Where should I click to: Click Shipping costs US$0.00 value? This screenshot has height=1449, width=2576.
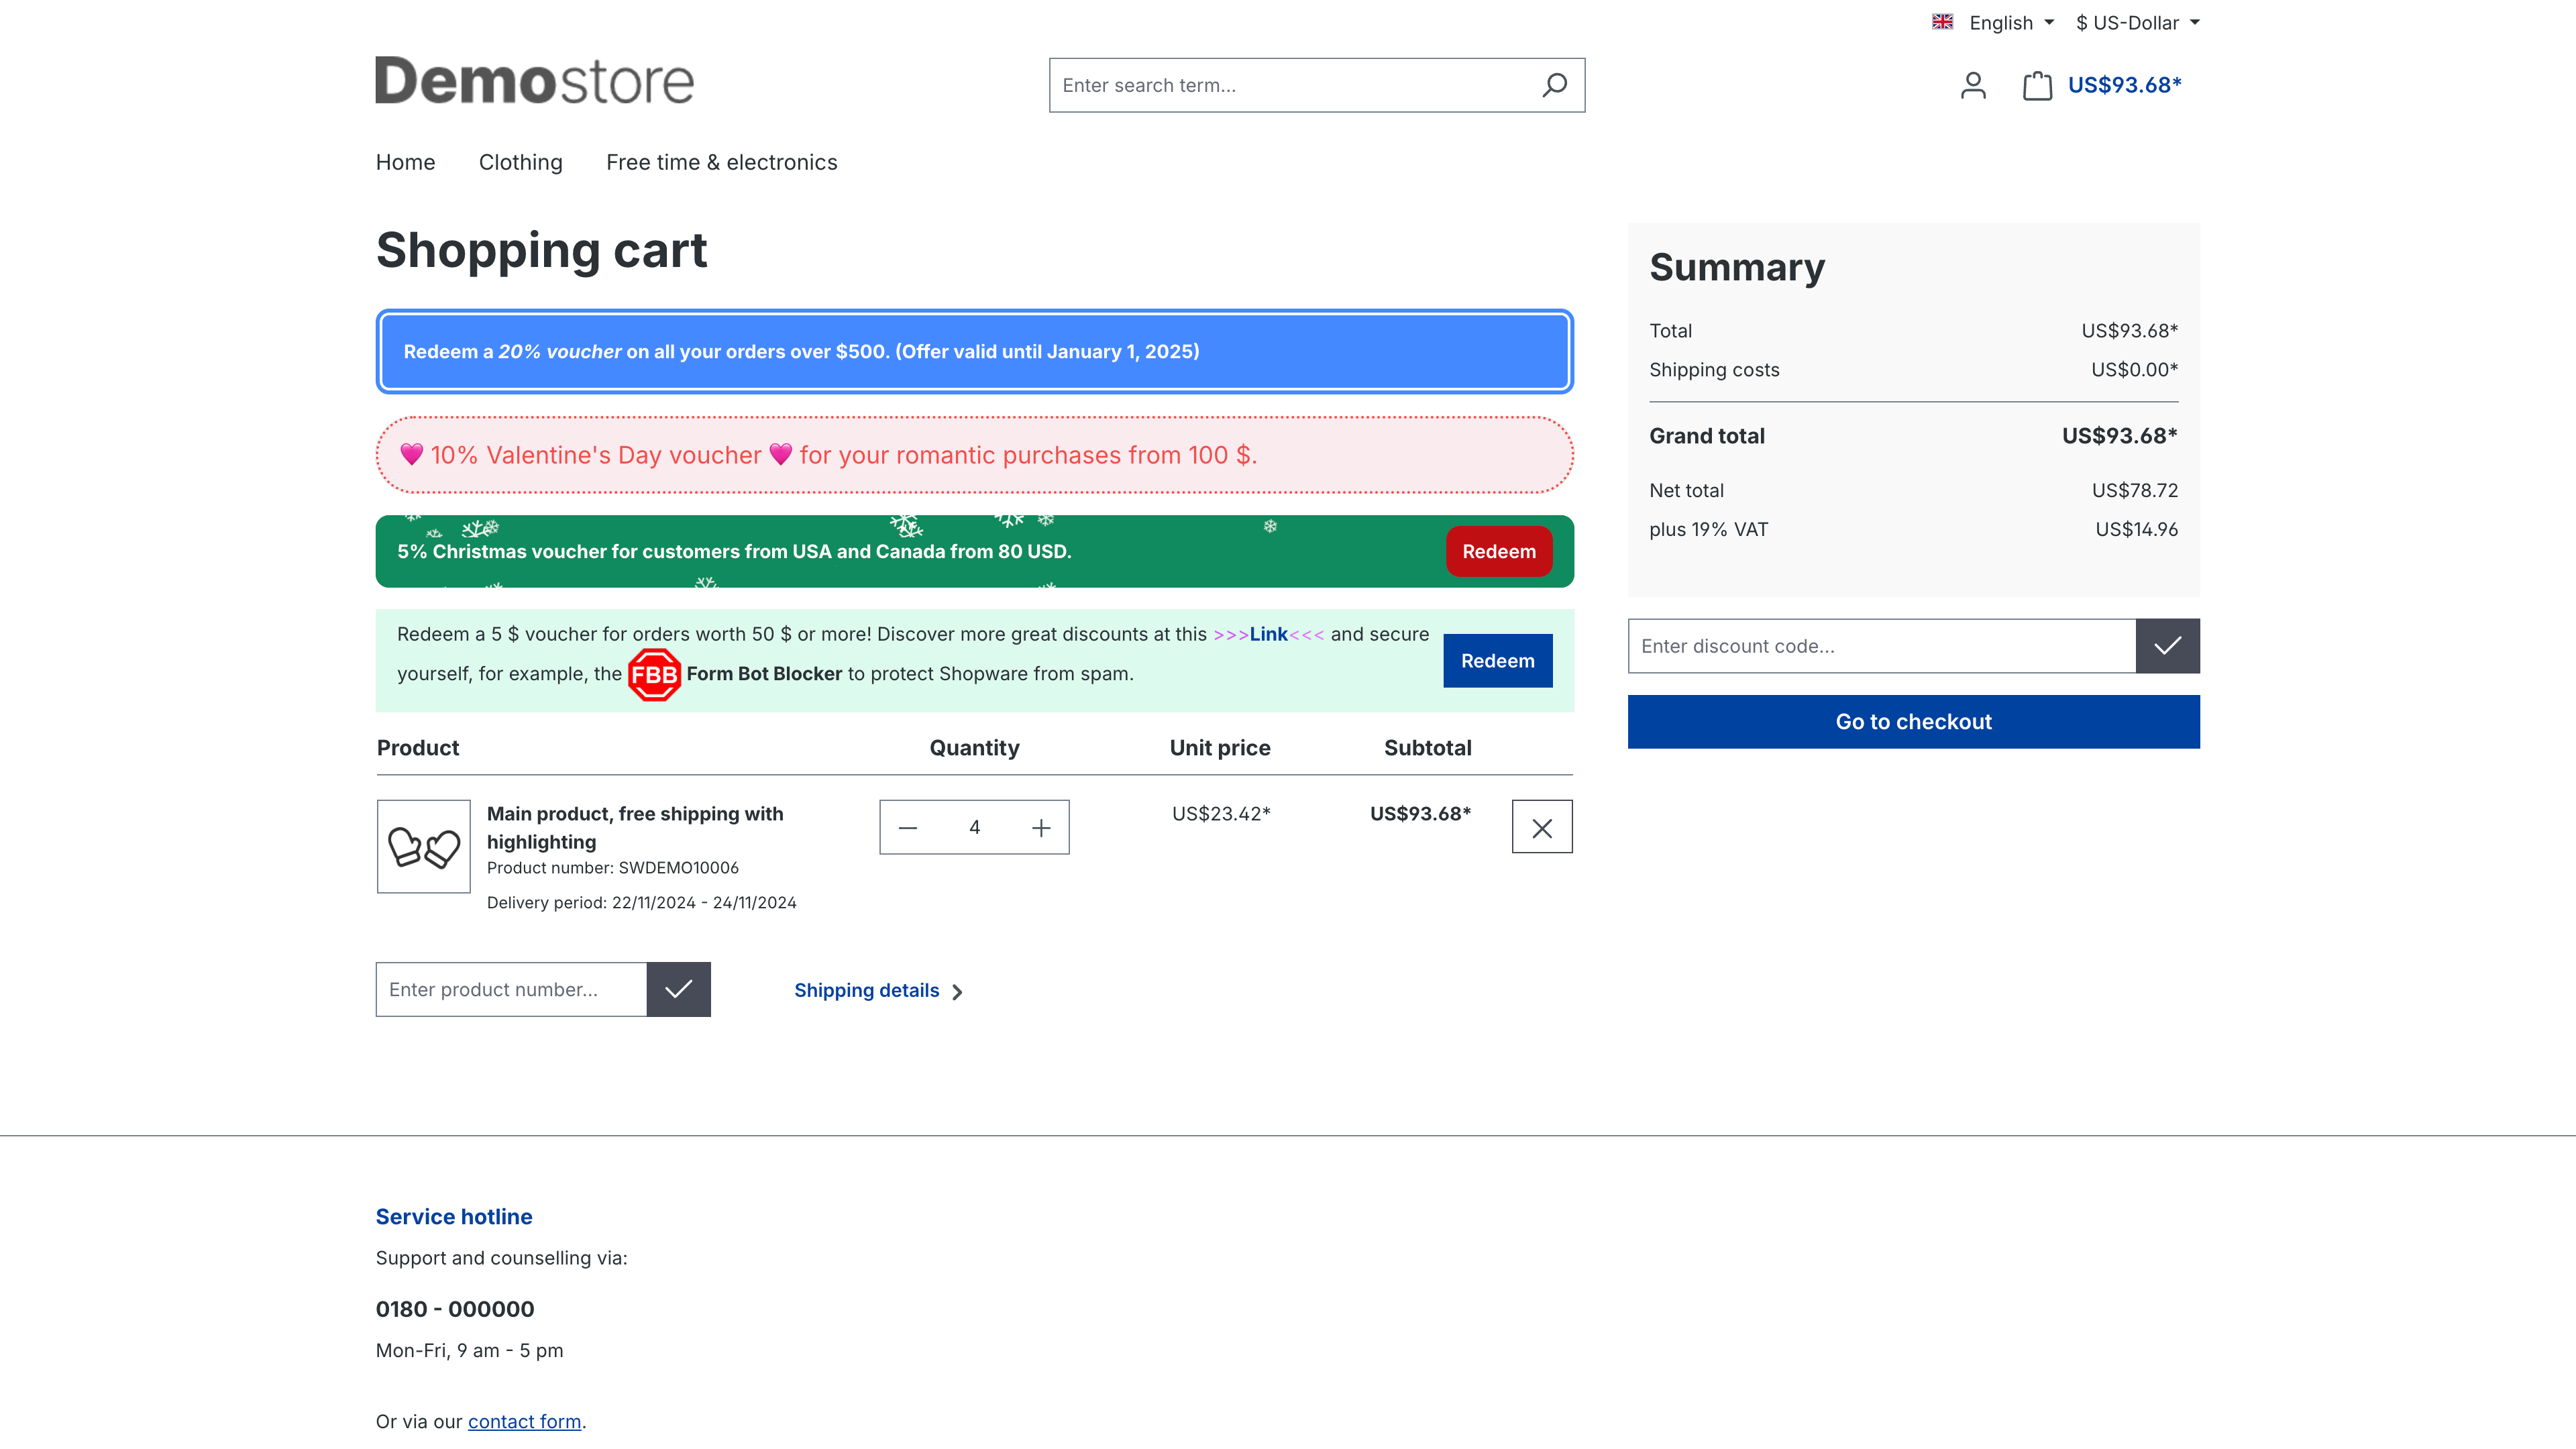coord(2134,370)
